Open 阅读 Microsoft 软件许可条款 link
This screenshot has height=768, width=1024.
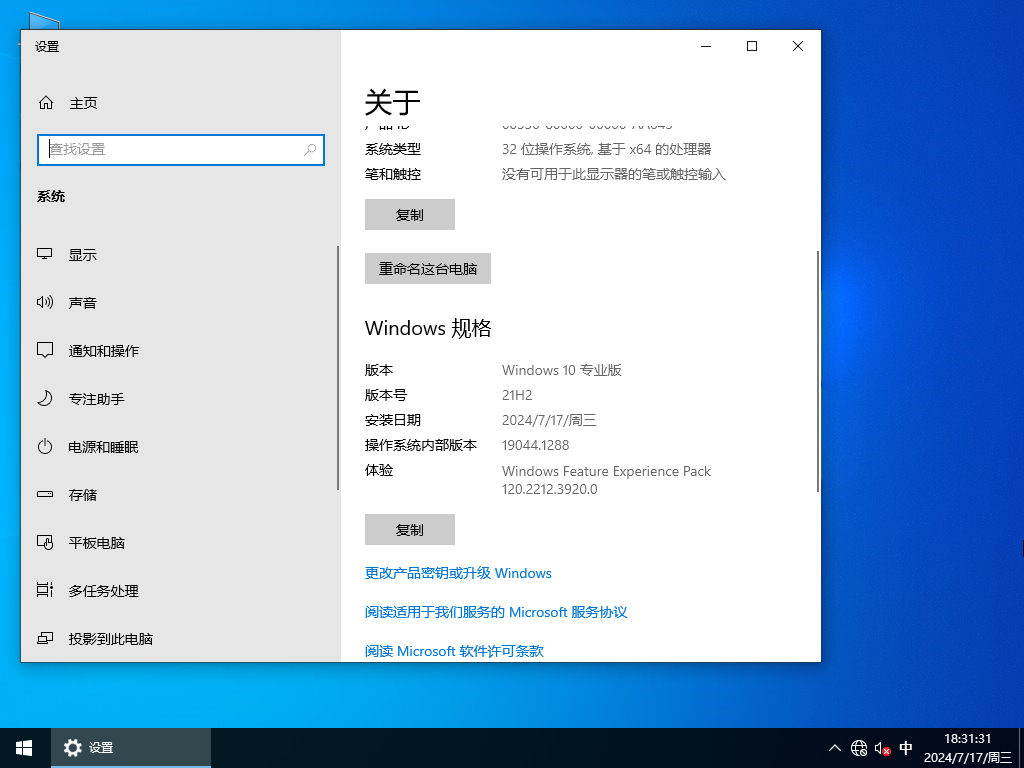[x=454, y=651]
